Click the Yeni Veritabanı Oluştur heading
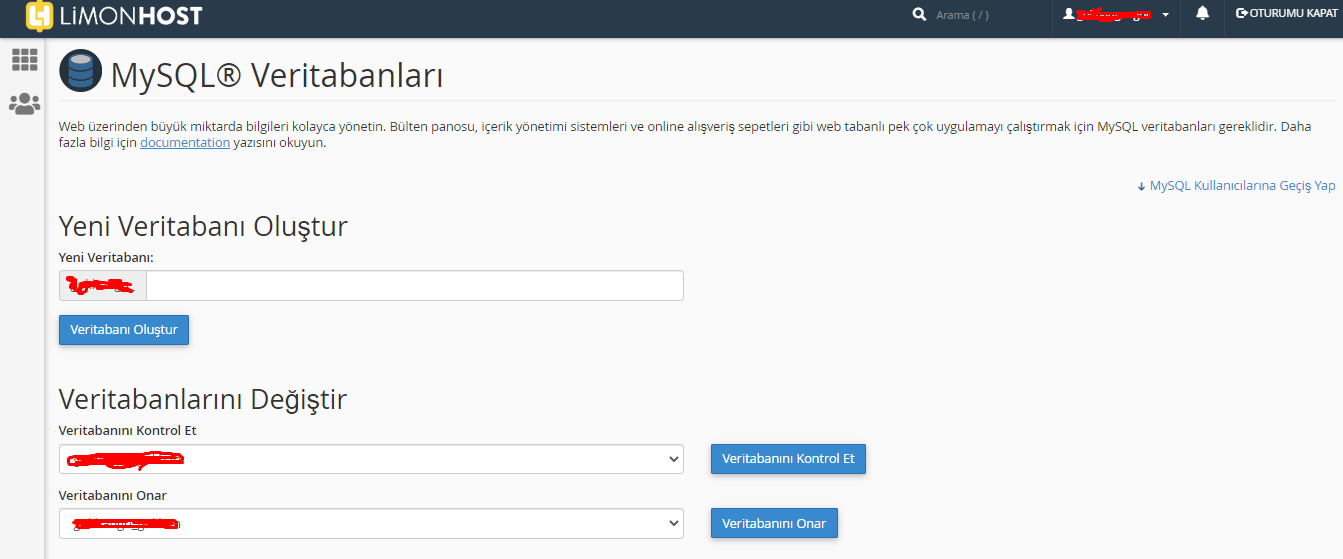The image size is (1343, 559). click(x=203, y=226)
